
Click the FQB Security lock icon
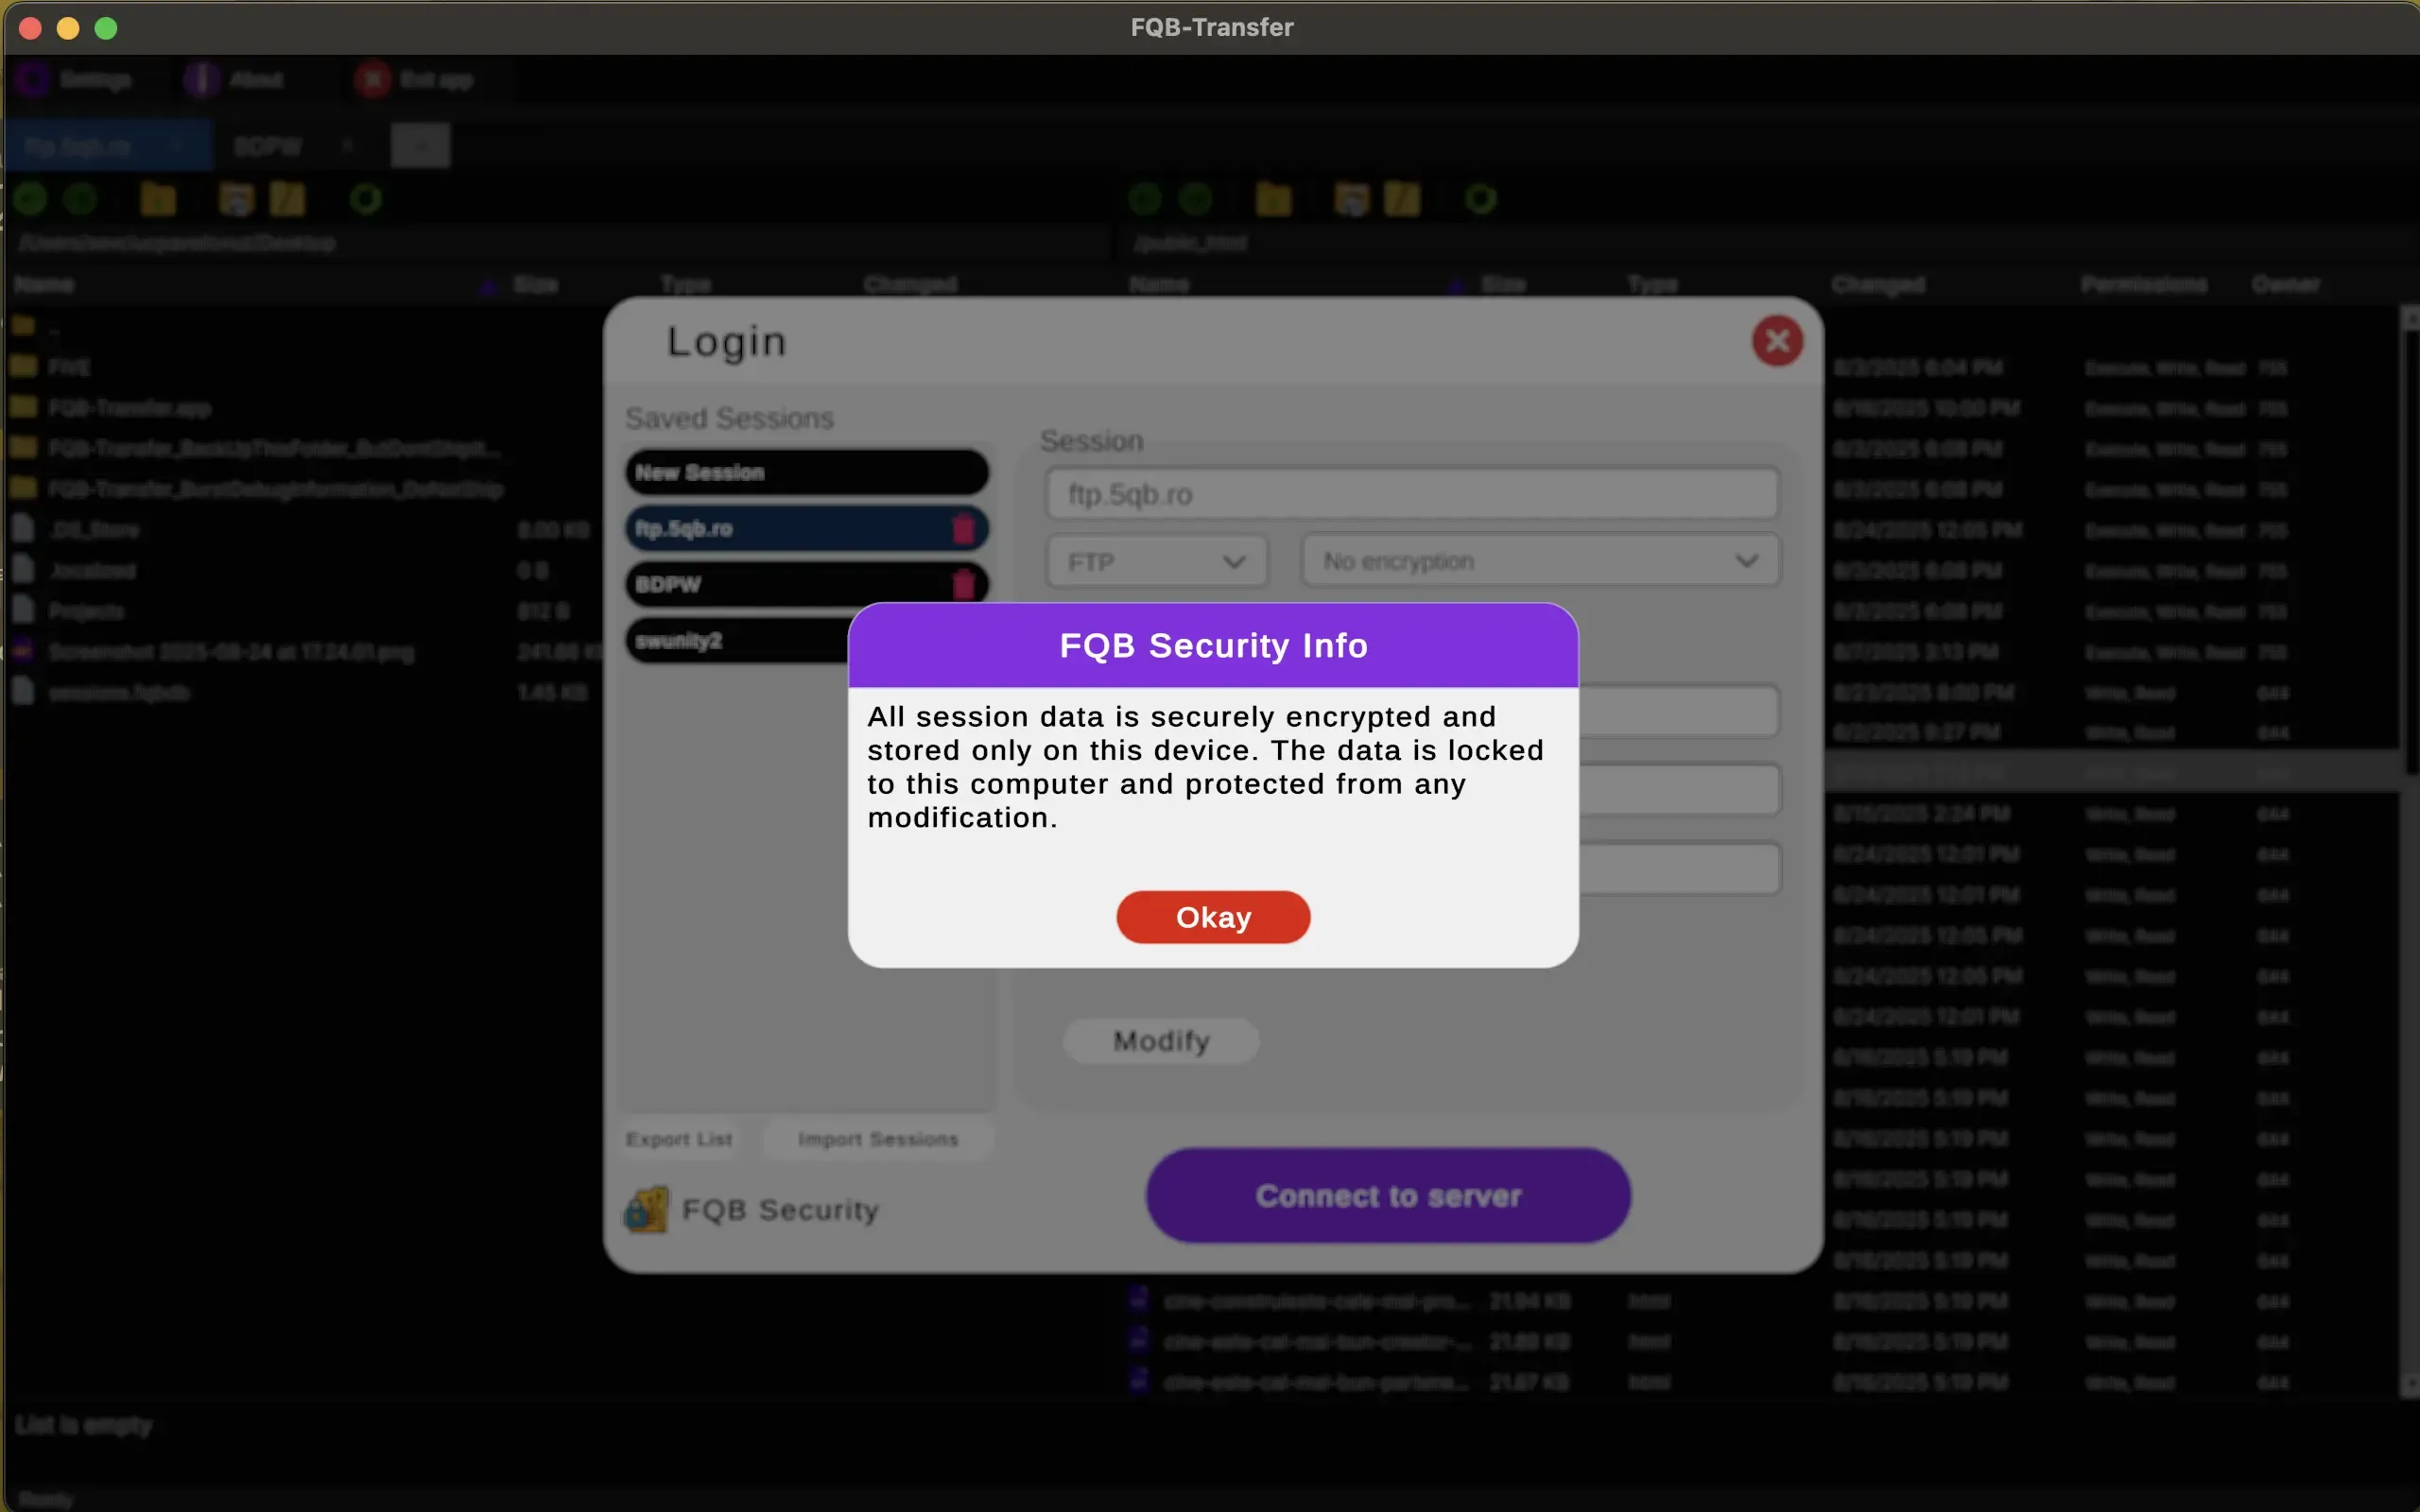(646, 1210)
